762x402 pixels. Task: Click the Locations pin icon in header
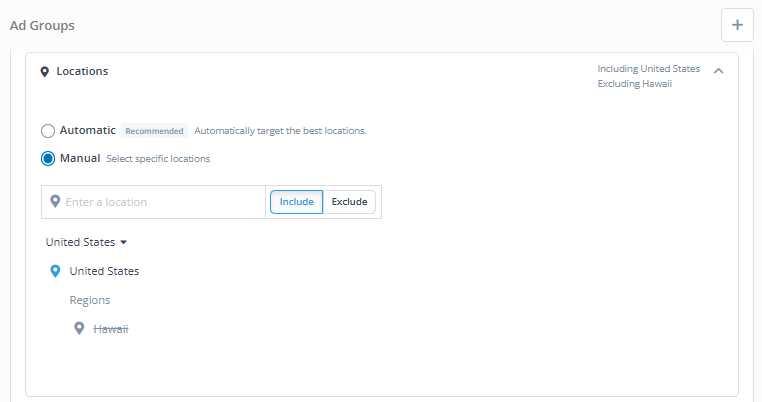(45, 72)
